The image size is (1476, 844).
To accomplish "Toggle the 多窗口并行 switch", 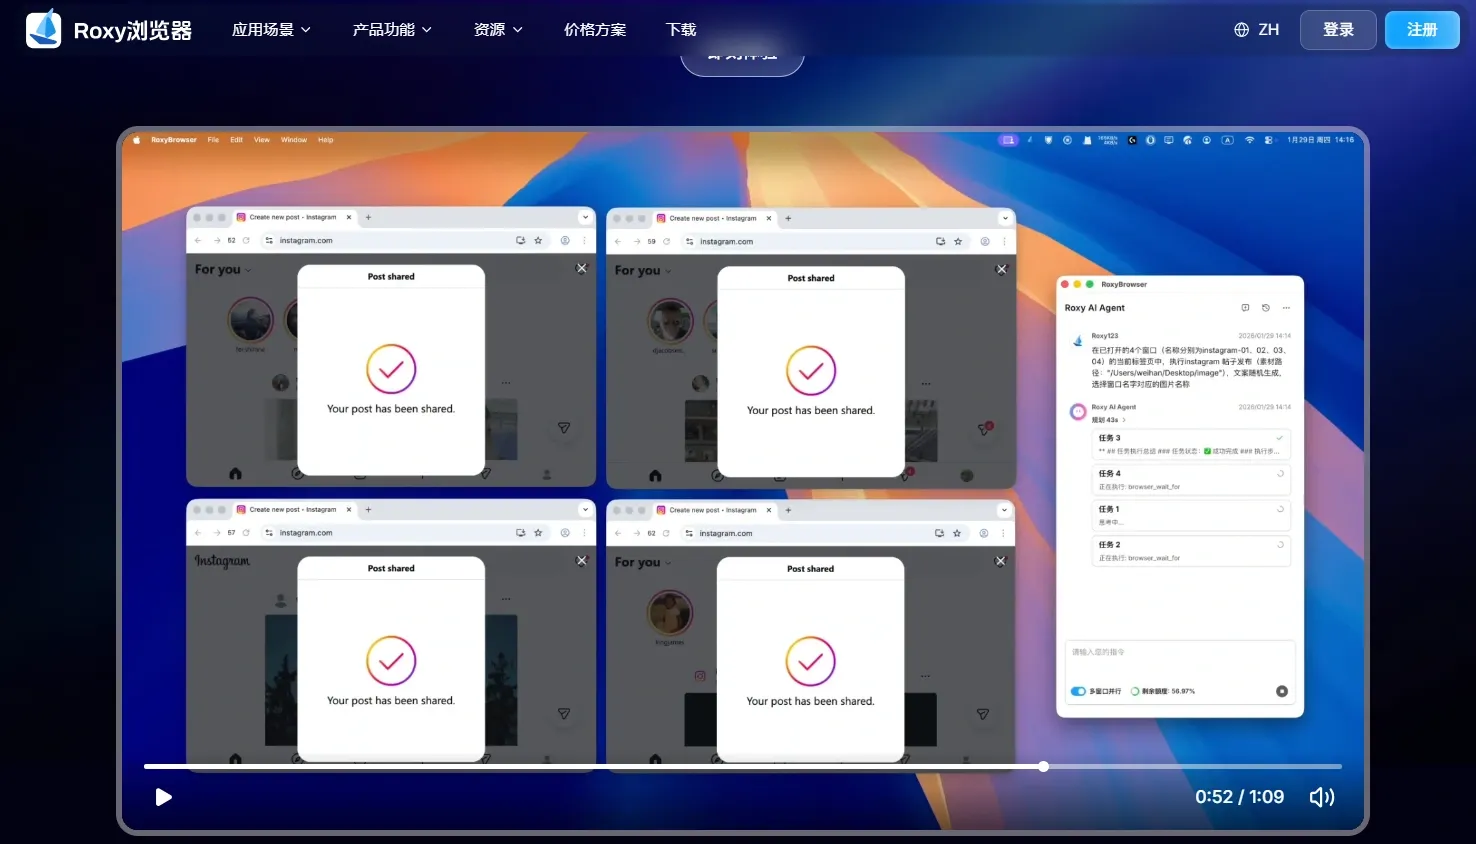I will [1078, 691].
